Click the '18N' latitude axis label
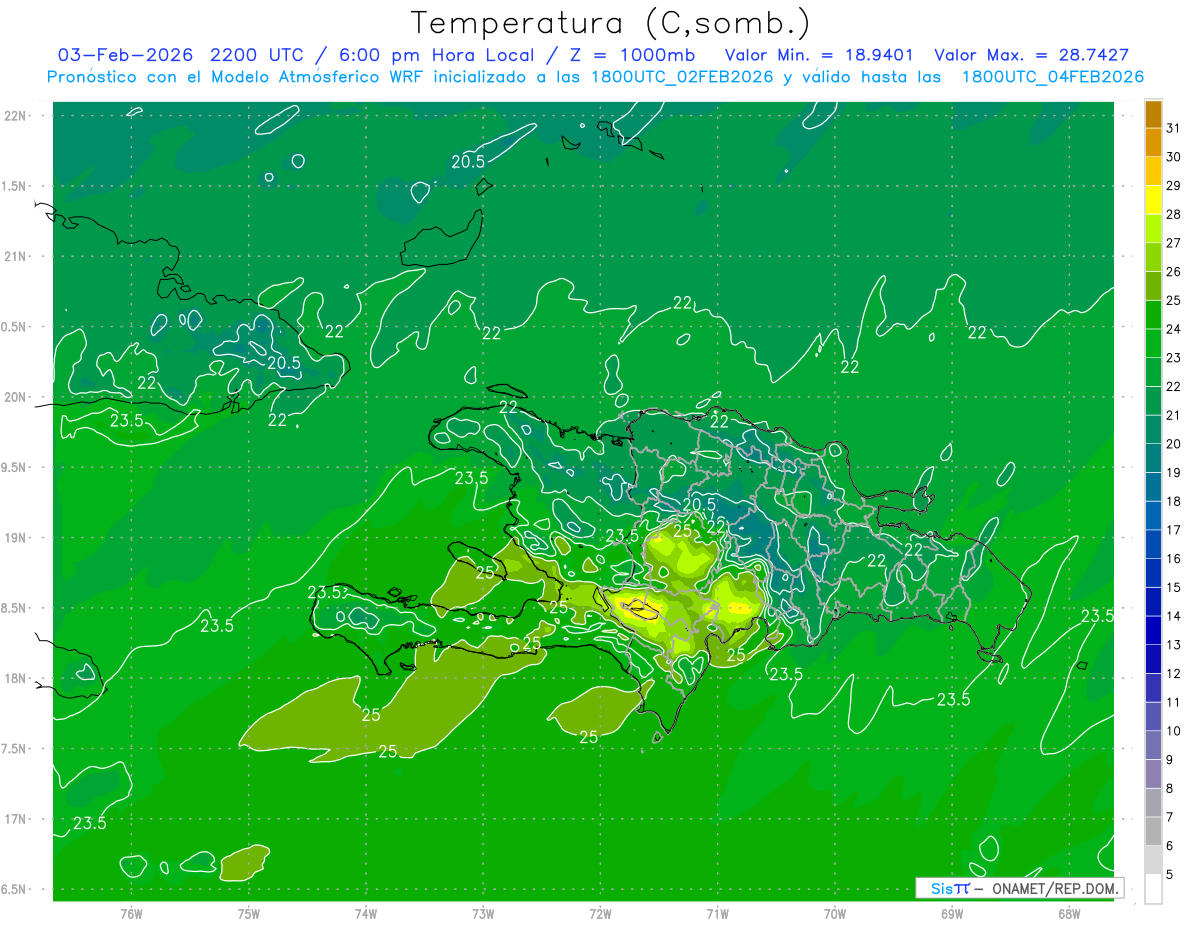This screenshot has height=927, width=1200. [15, 679]
